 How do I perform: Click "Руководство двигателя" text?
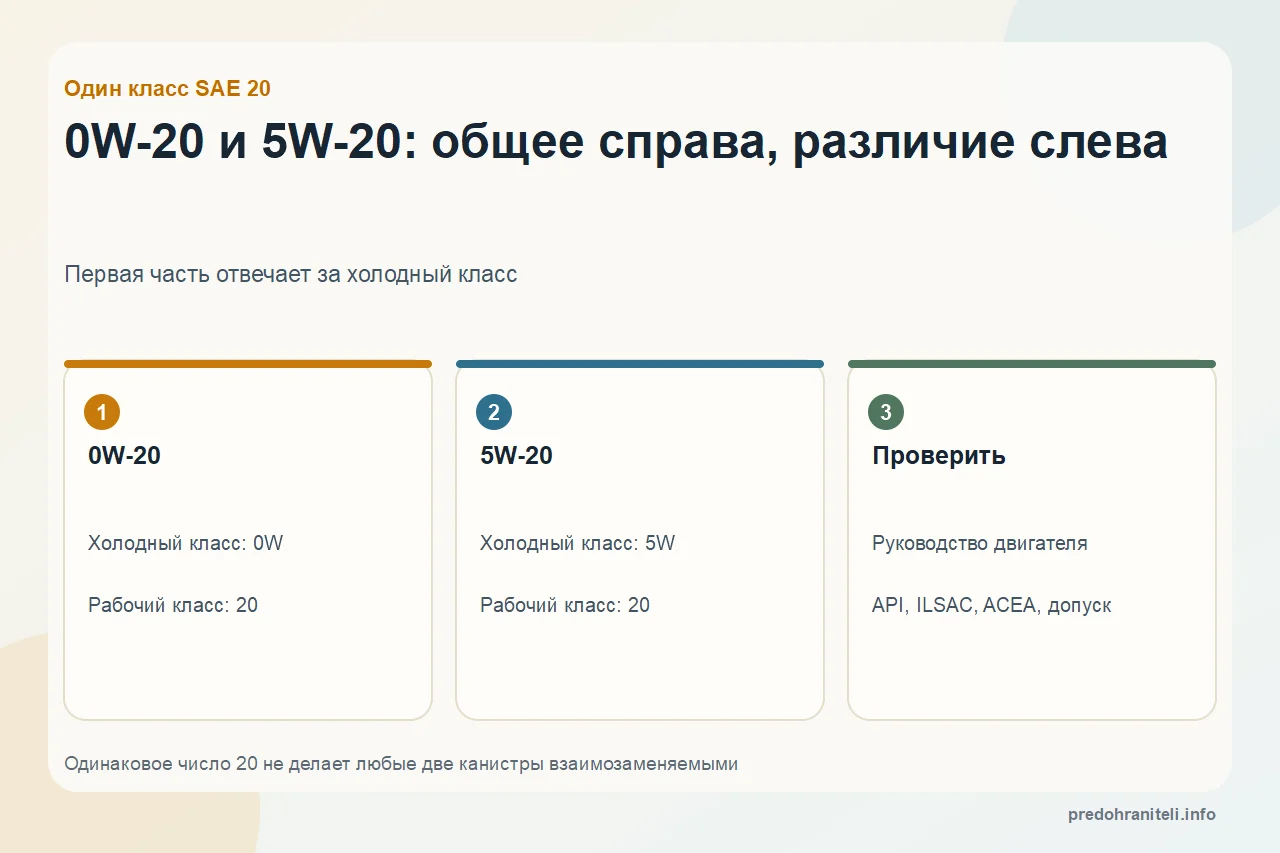coord(980,543)
